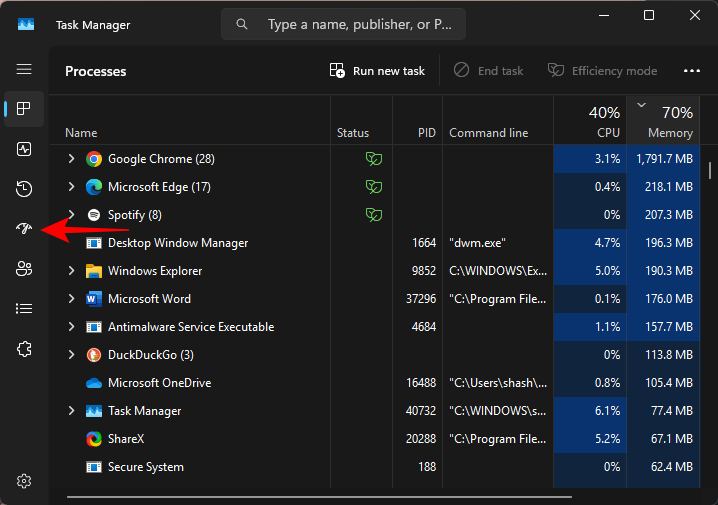This screenshot has height=505, width=718.
Task: Click the search magnifier icon
Action: click(242, 24)
